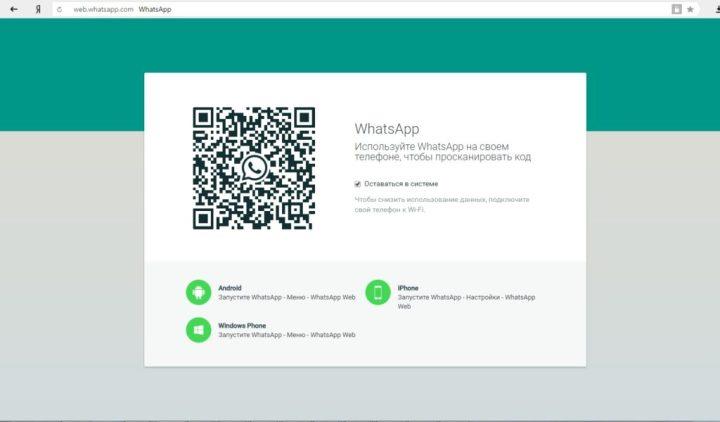Click the 'Оставаться в системе' label text

click(x=401, y=184)
